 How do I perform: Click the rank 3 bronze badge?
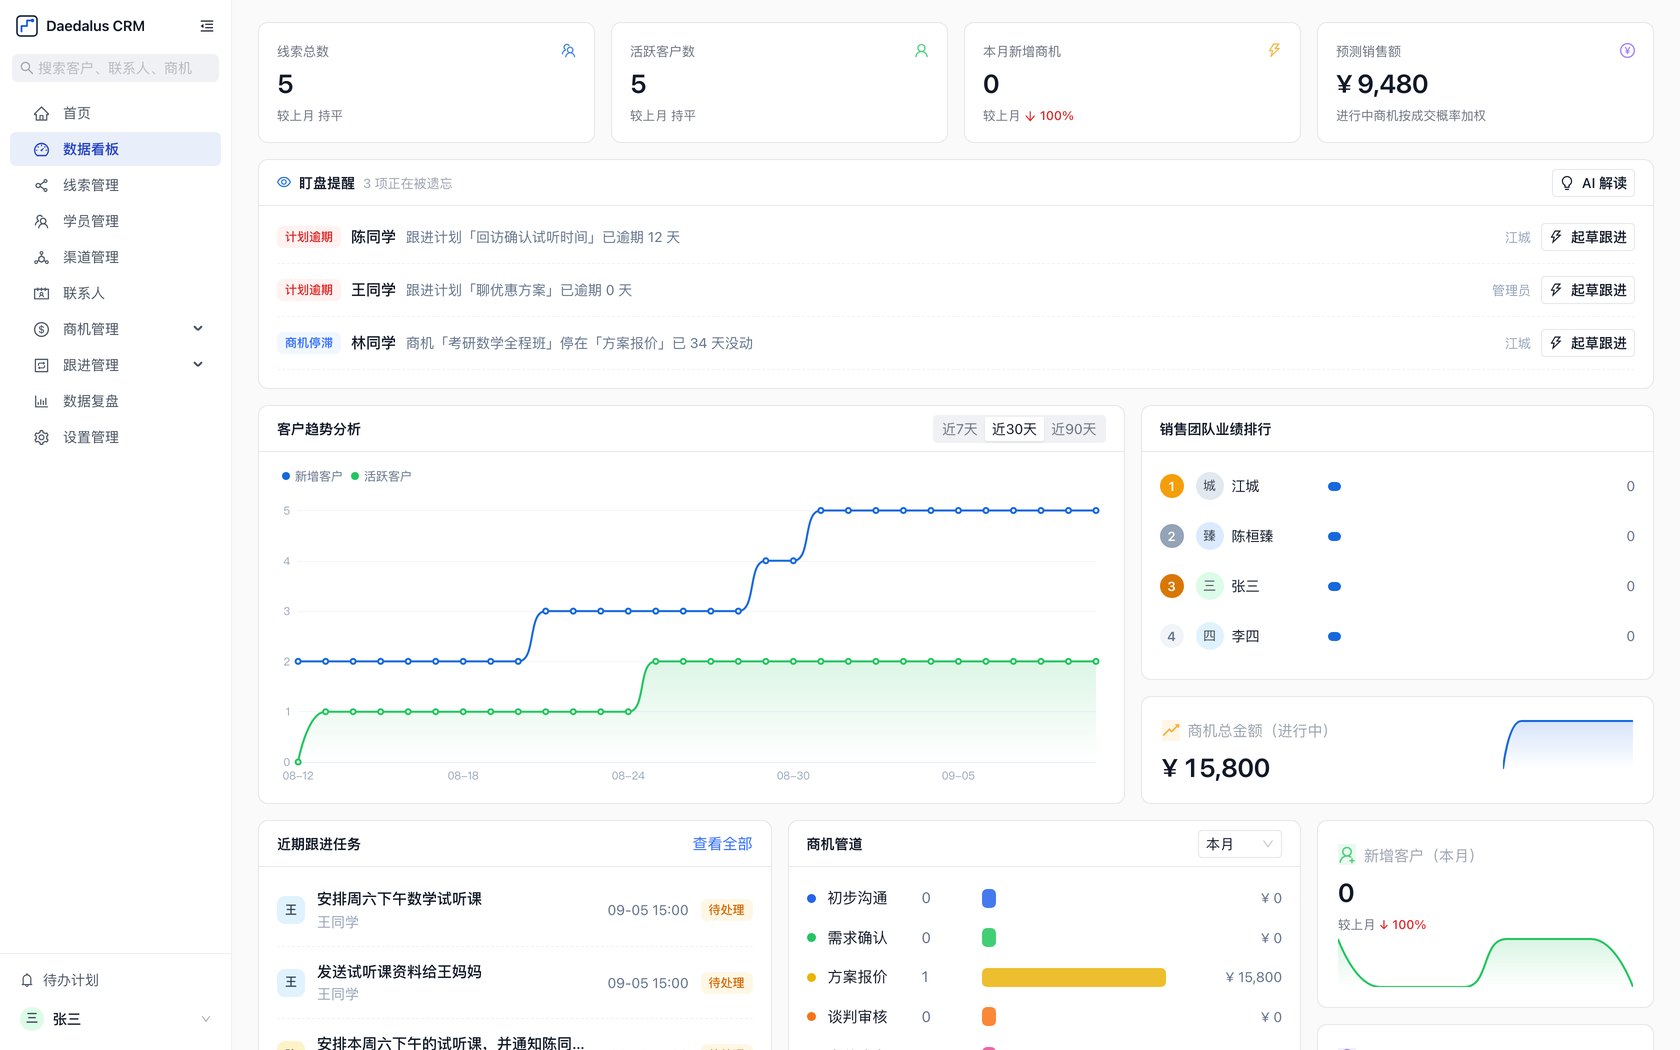[1171, 586]
